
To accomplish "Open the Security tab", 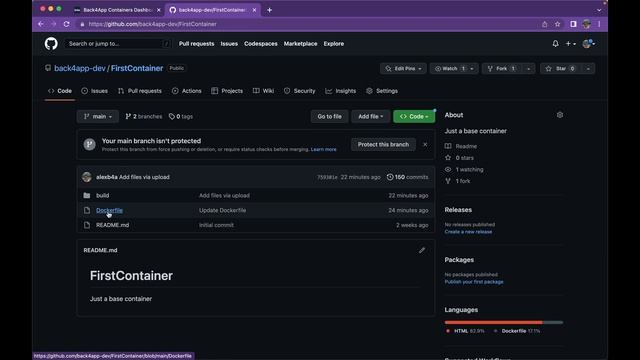I will 300,91.
